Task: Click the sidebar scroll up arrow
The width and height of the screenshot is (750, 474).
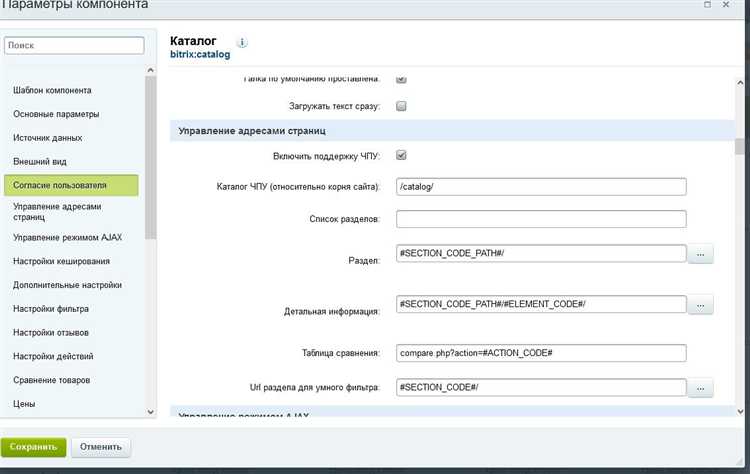Action: [151, 70]
